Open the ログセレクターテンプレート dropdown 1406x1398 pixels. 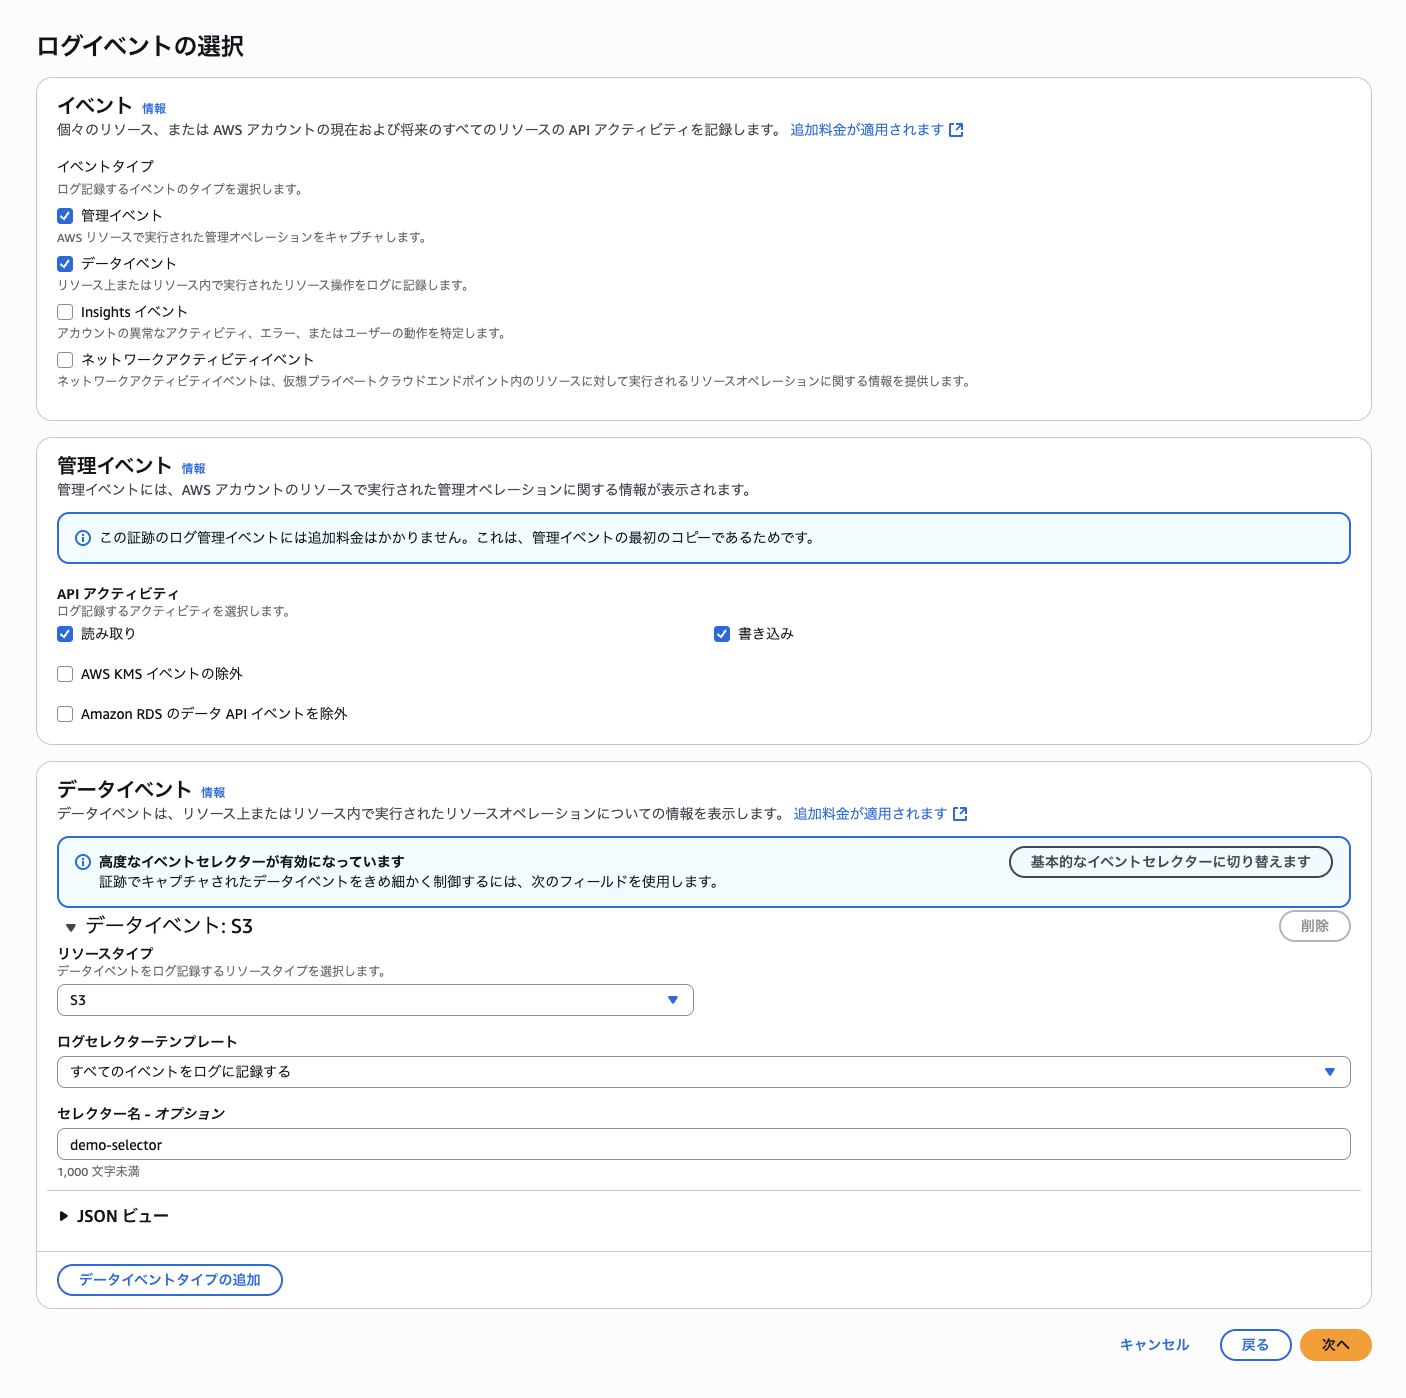click(704, 1072)
